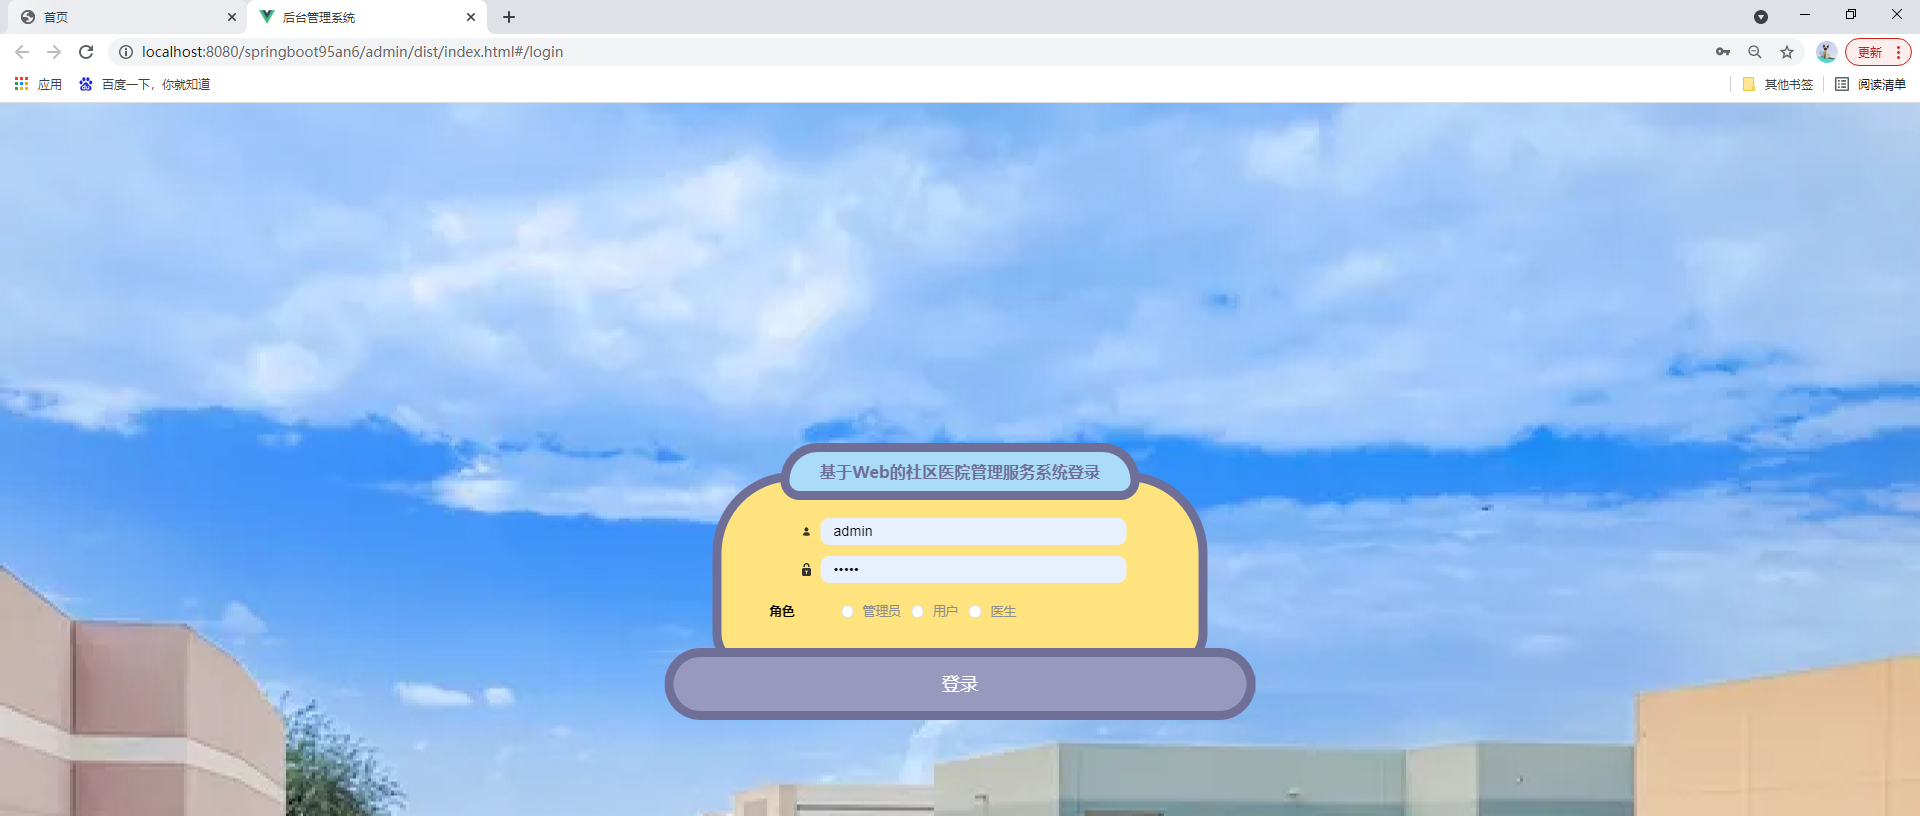Open the 百度一下 bookmark link
This screenshot has width=1920, height=816.
point(145,84)
